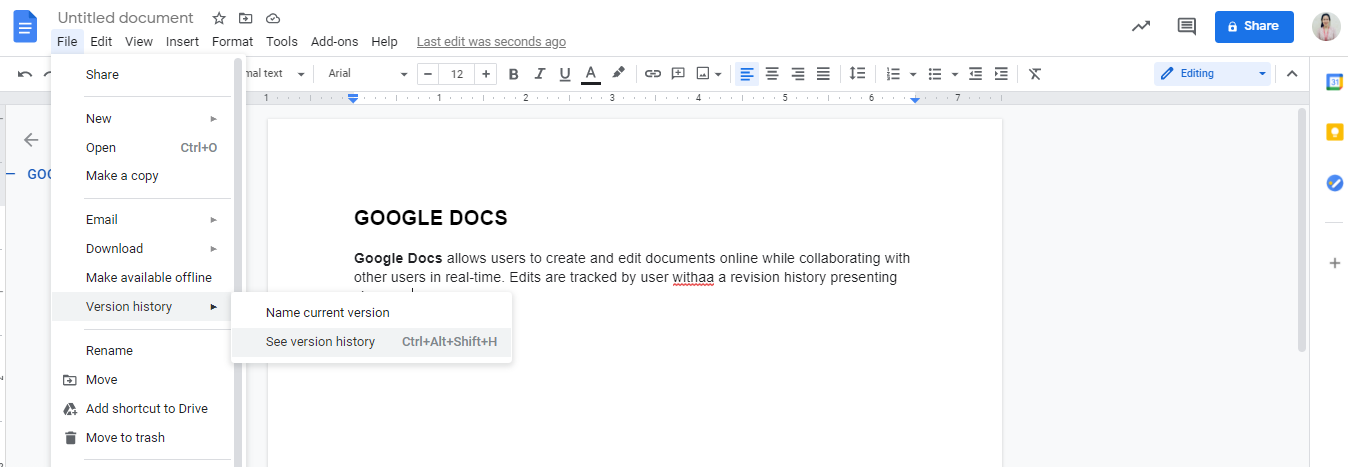This screenshot has width=1348, height=467.
Task: Choose Add shortcut to Drive
Action: [142, 408]
